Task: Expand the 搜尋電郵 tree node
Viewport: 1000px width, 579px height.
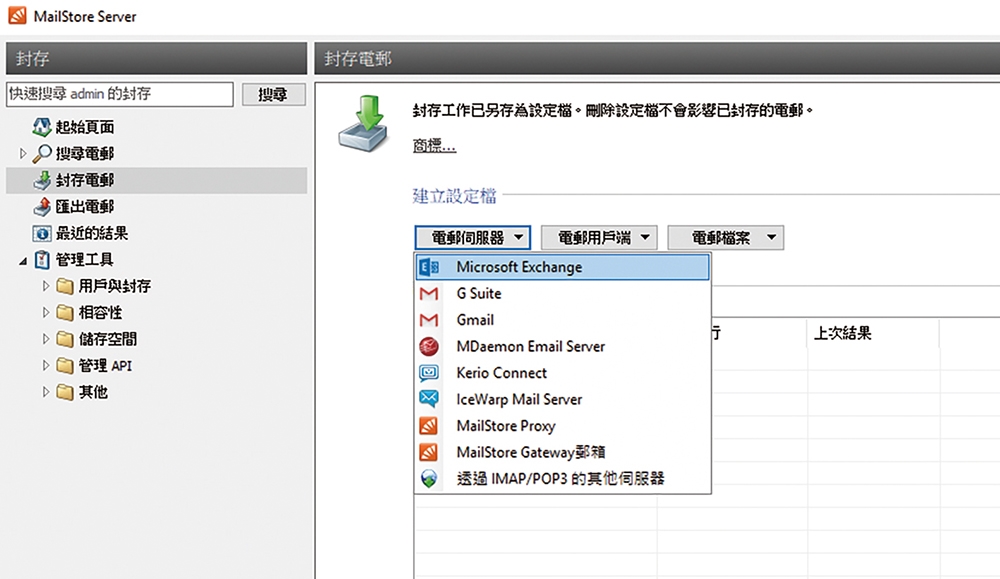Action: [x=23, y=154]
